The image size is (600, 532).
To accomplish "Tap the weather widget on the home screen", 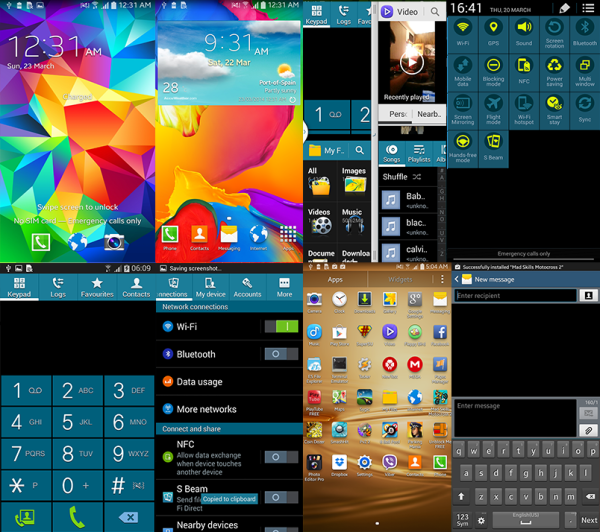I will pyautogui.click(x=229, y=63).
